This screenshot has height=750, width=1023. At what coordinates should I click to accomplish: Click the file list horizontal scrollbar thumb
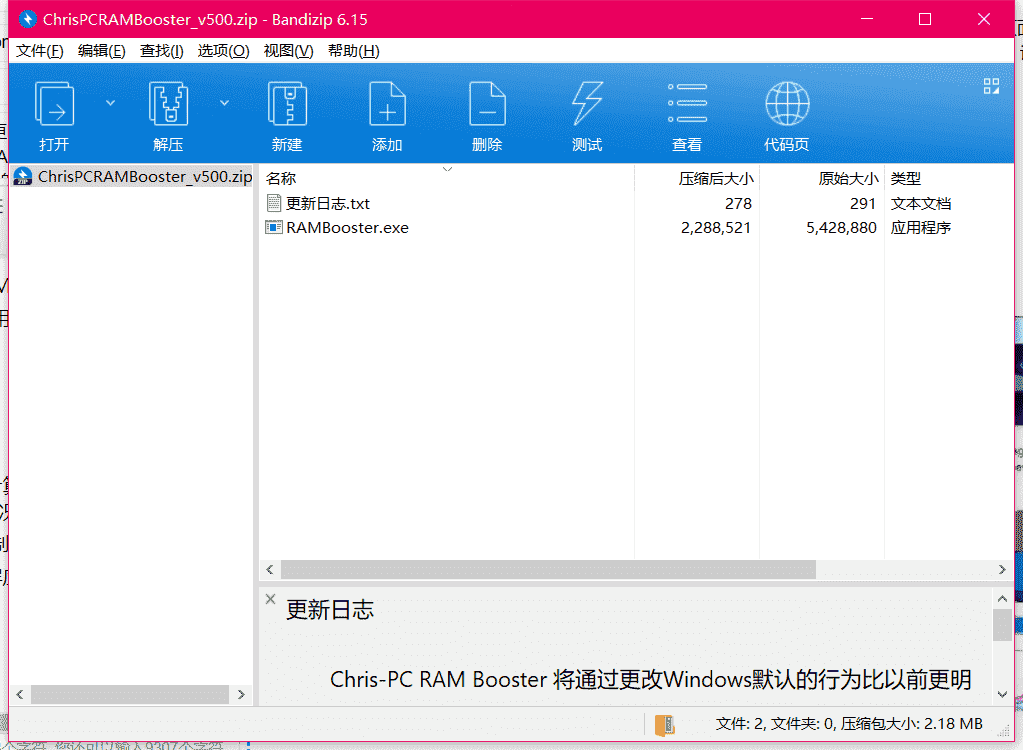tap(548, 569)
